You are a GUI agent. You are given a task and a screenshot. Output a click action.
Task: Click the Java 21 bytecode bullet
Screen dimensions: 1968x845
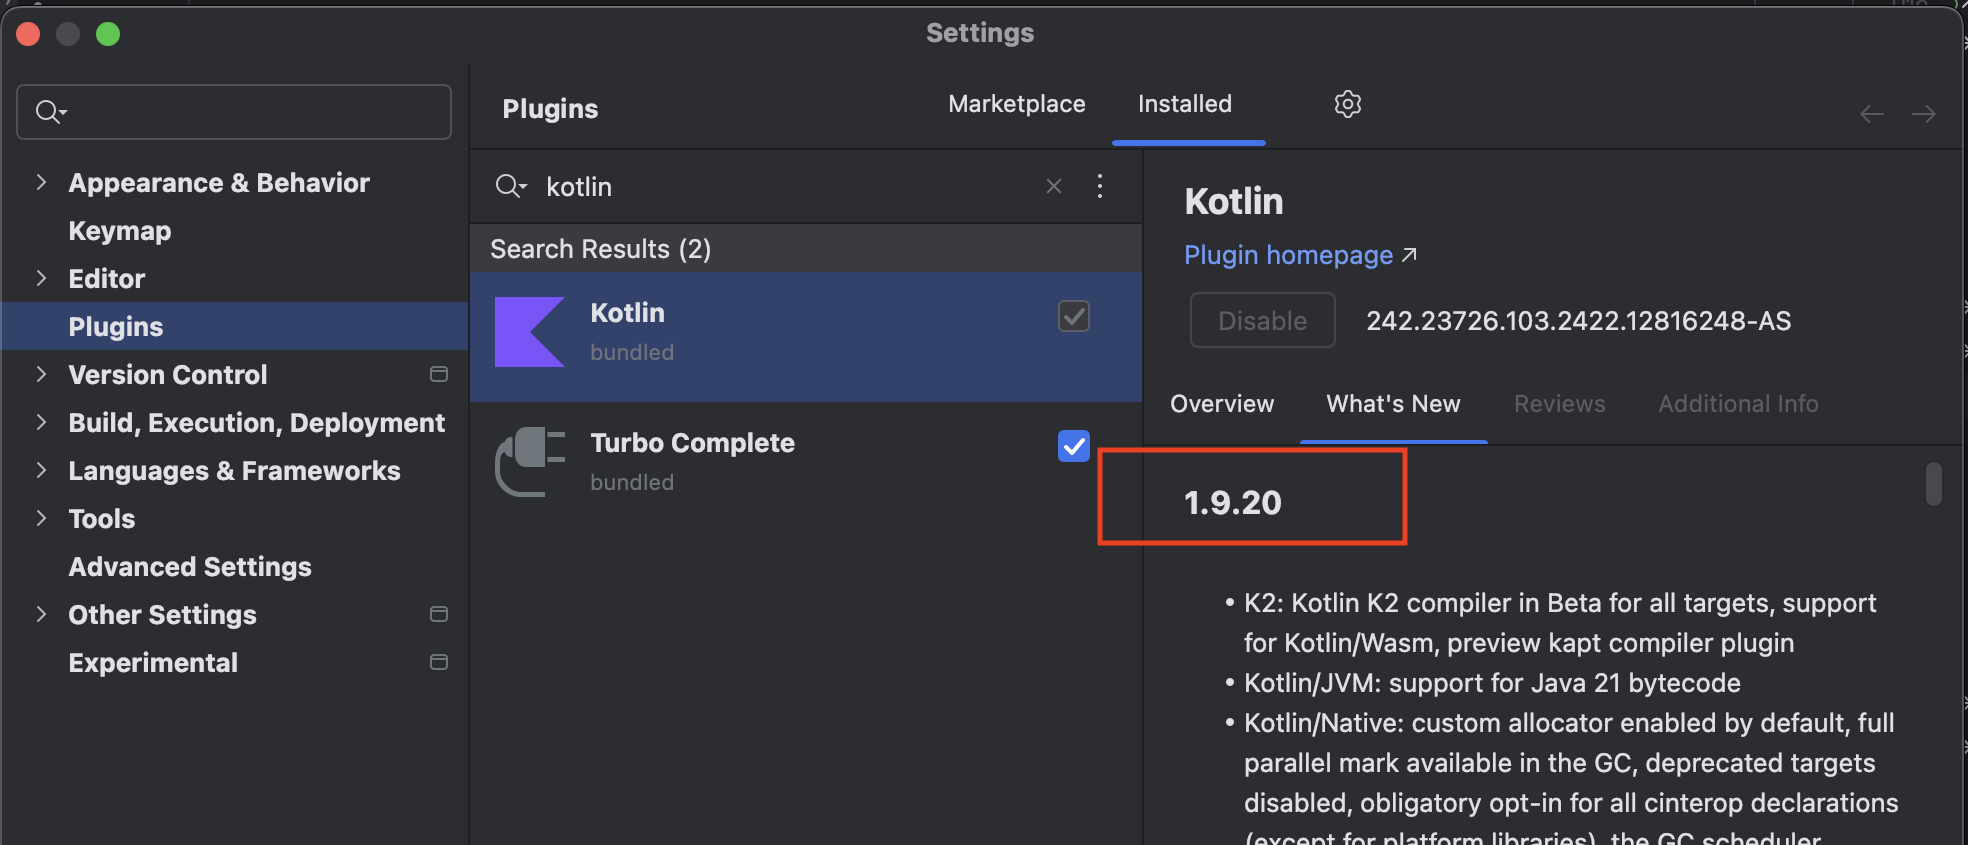1492,683
